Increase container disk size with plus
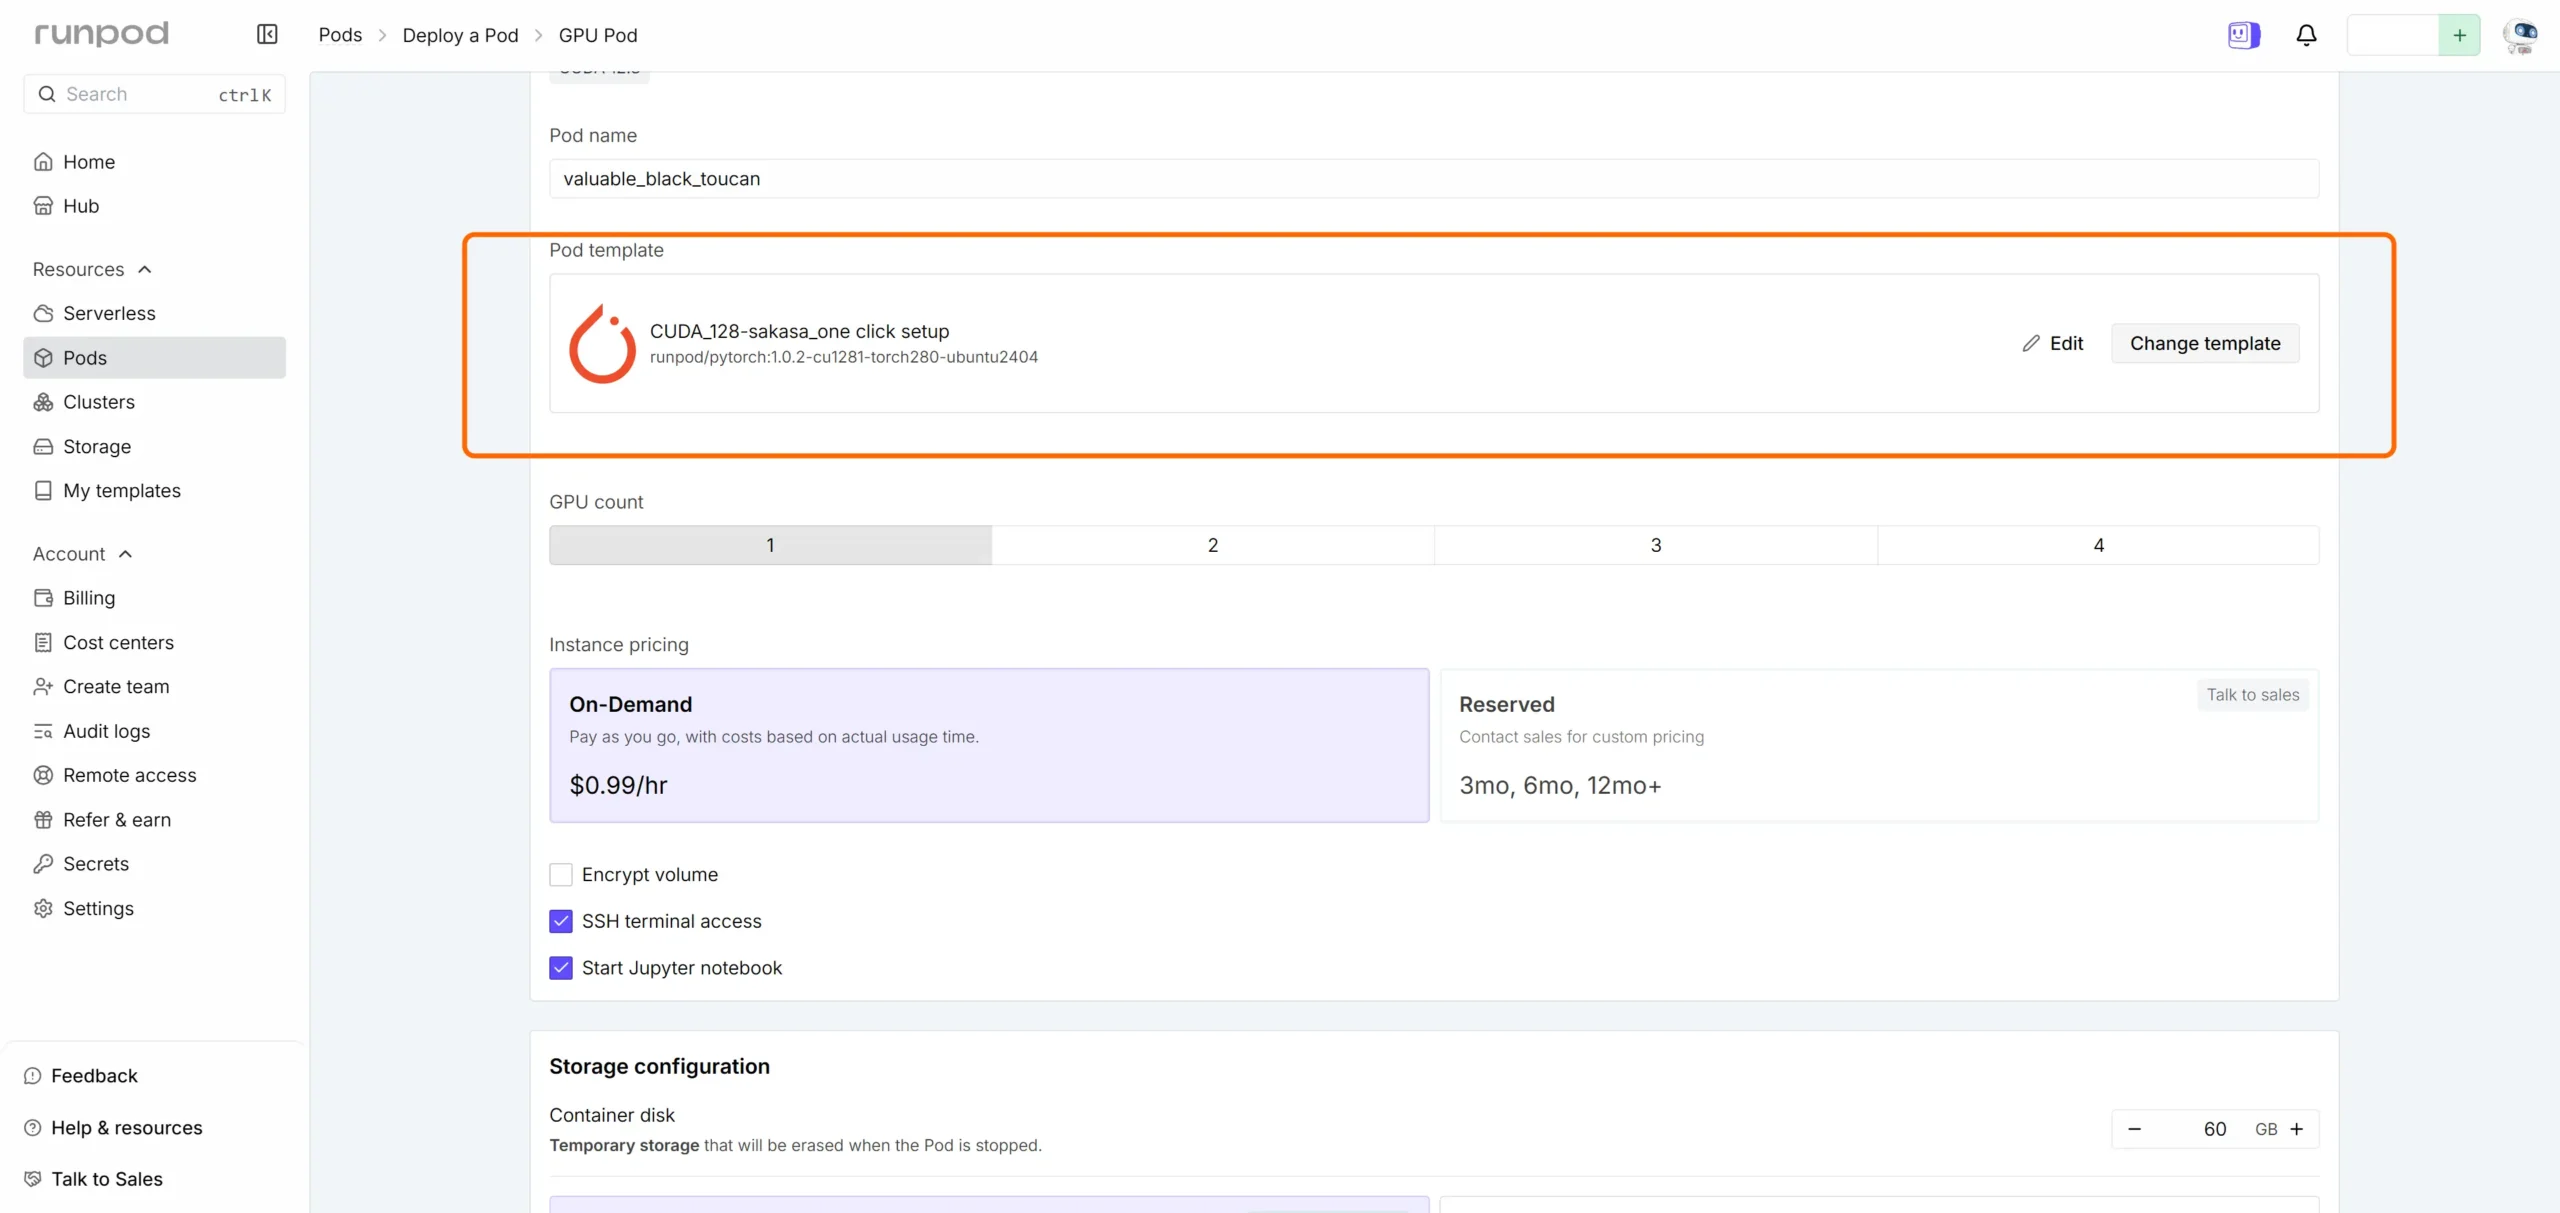The image size is (2560, 1213). [x=2297, y=1129]
